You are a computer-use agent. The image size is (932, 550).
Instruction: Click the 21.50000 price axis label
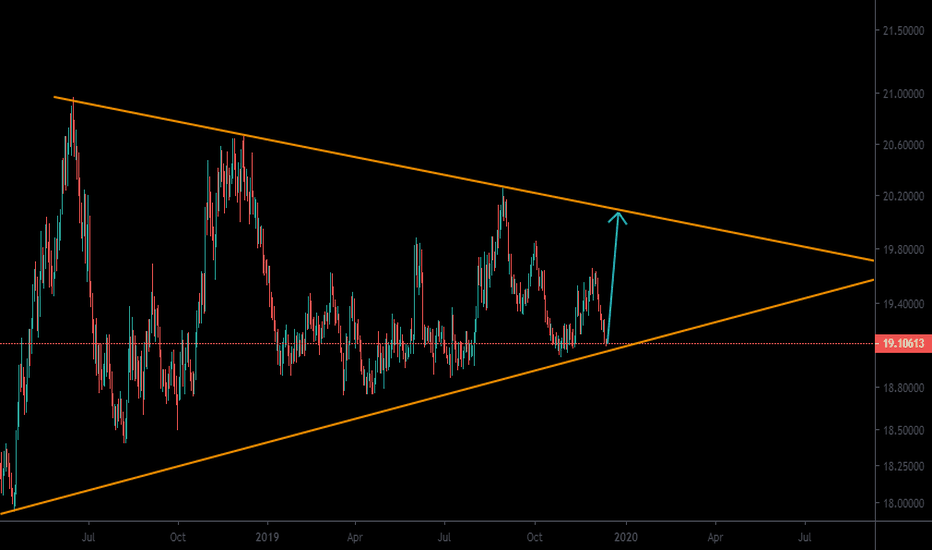[x=903, y=30]
